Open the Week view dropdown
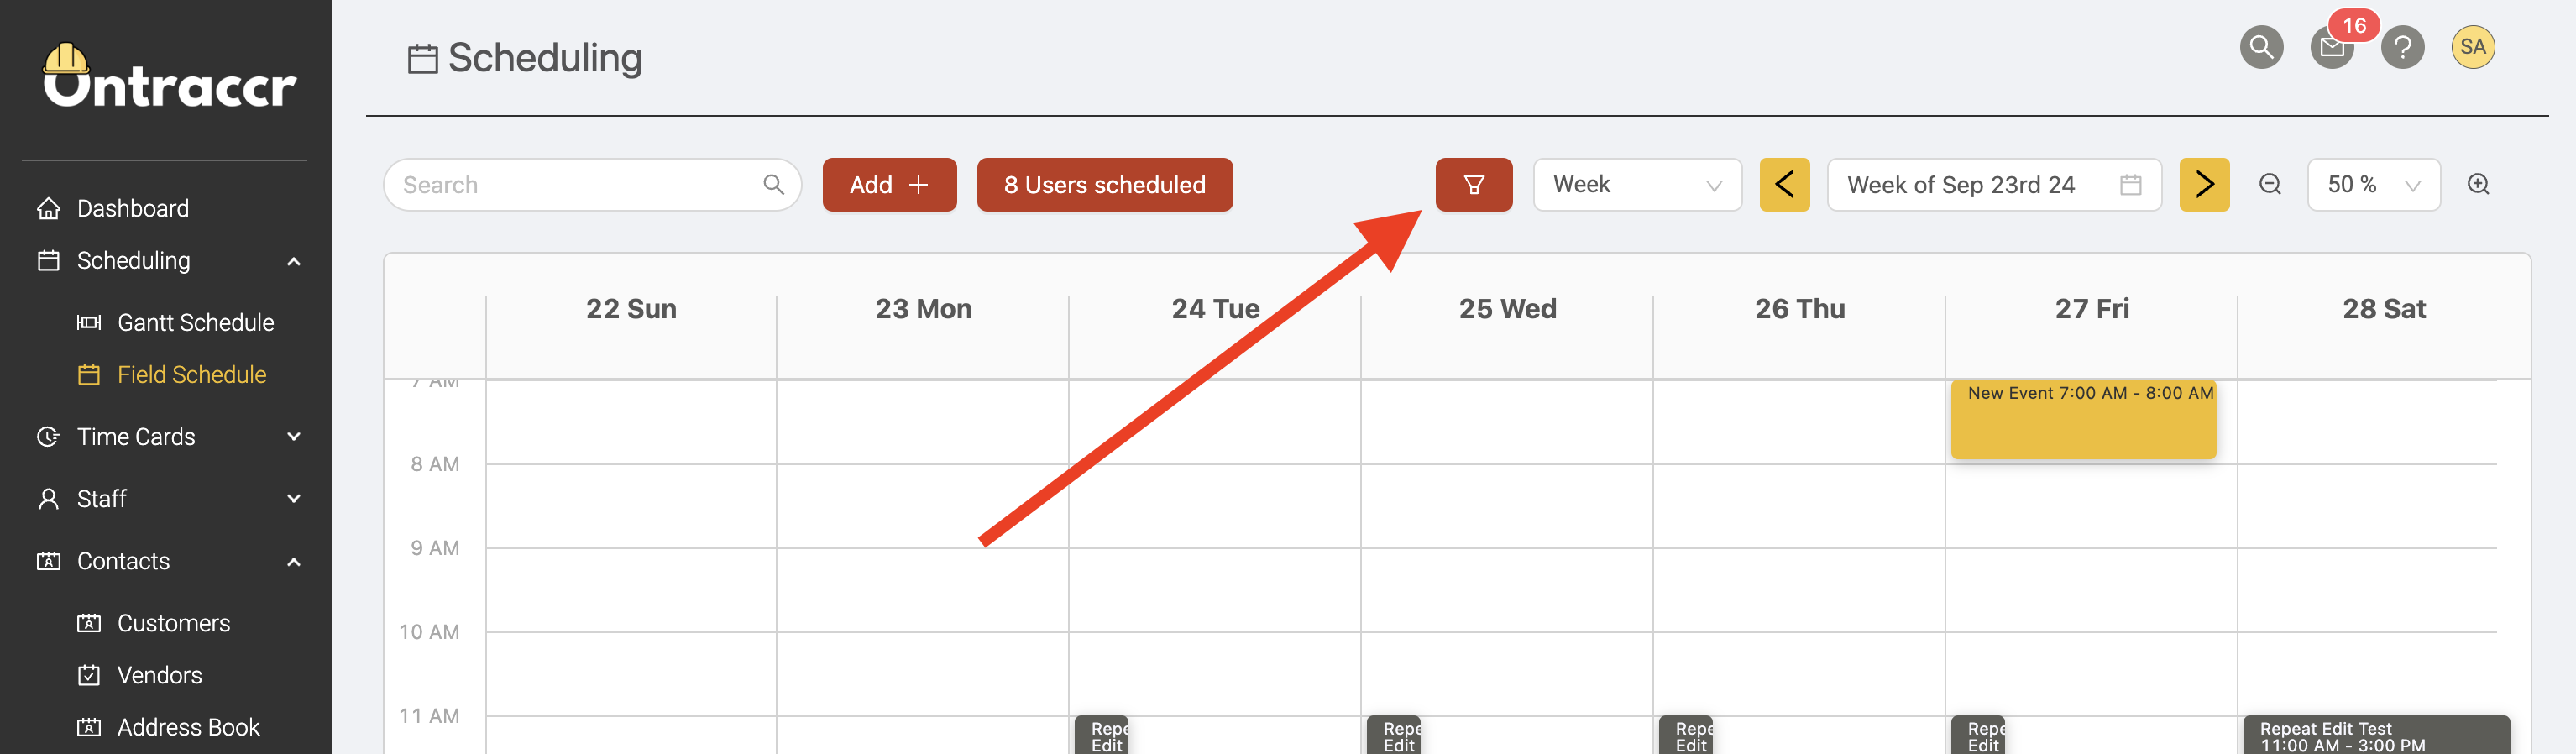The image size is (2576, 754). pyautogui.click(x=1636, y=185)
